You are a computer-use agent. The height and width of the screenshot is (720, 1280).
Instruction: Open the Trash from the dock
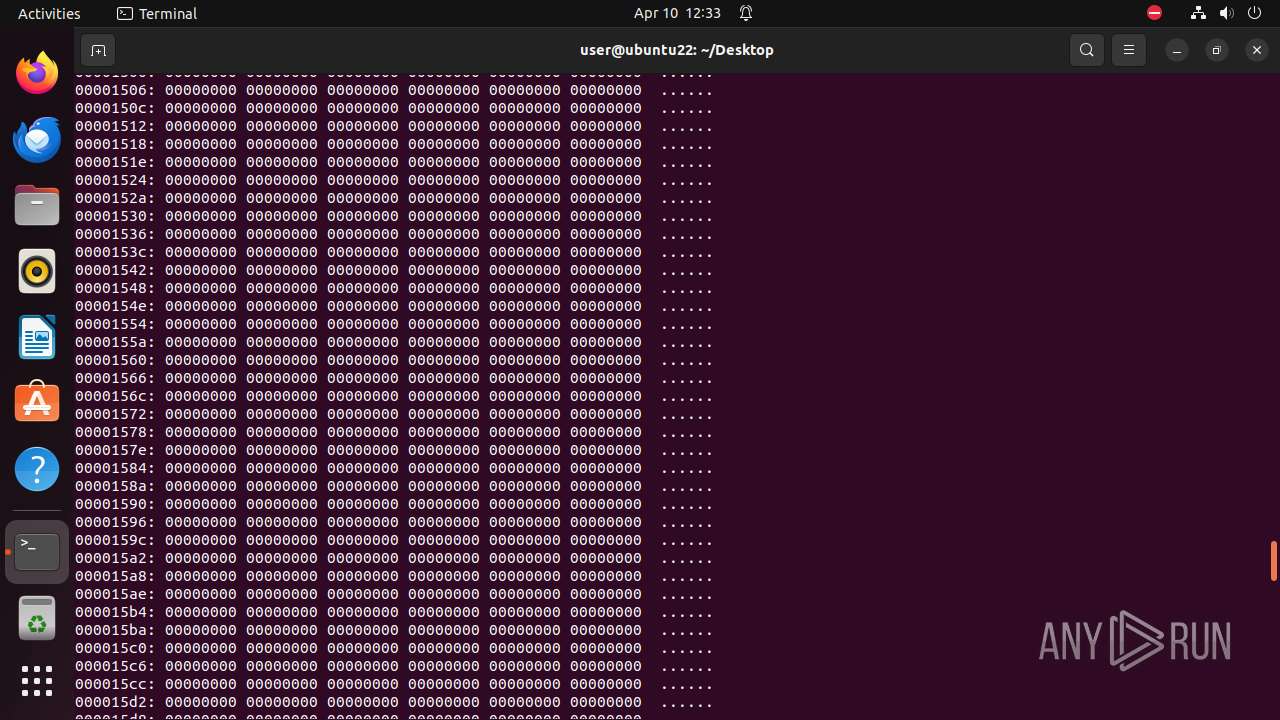(x=37, y=618)
